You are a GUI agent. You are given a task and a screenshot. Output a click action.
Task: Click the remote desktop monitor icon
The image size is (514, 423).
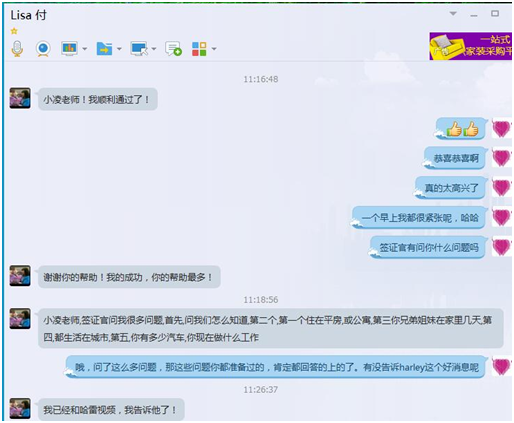tap(139, 49)
